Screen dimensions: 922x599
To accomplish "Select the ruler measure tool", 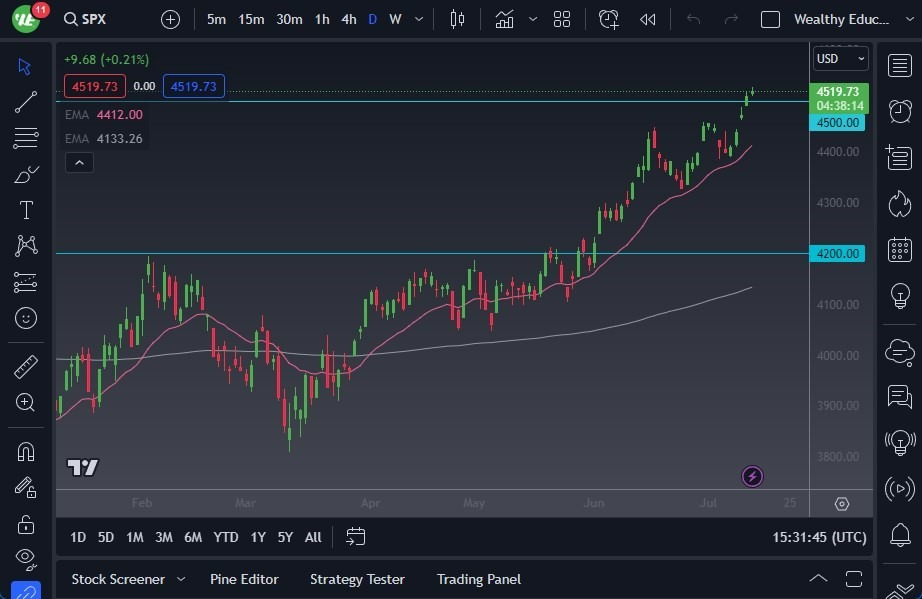I will [x=26, y=367].
